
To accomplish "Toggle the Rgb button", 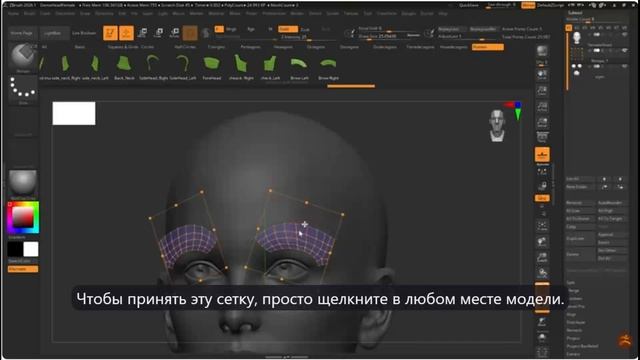I will click(251, 29).
